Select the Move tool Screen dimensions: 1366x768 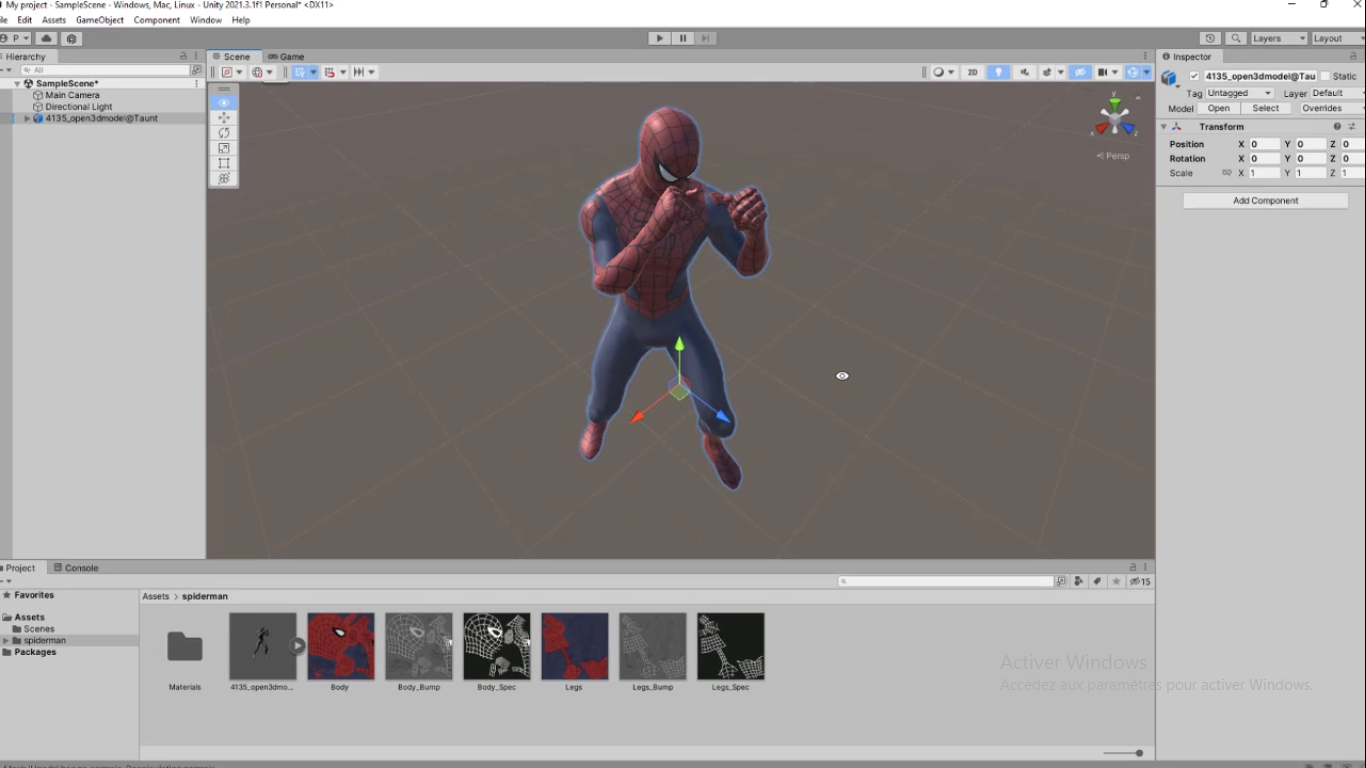tap(224, 117)
